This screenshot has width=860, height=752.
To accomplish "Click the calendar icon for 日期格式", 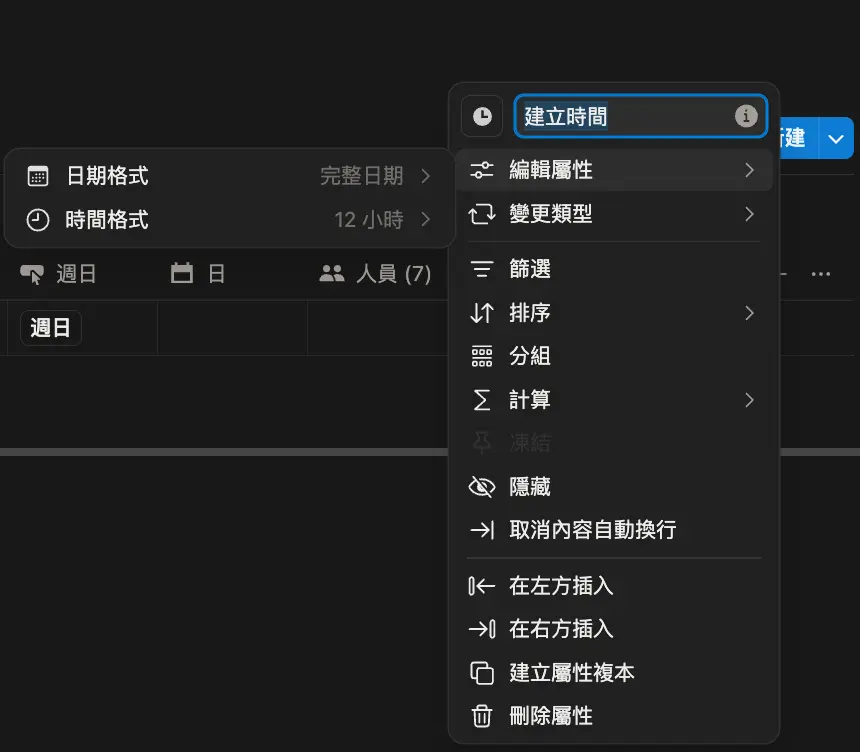I will coord(38,176).
